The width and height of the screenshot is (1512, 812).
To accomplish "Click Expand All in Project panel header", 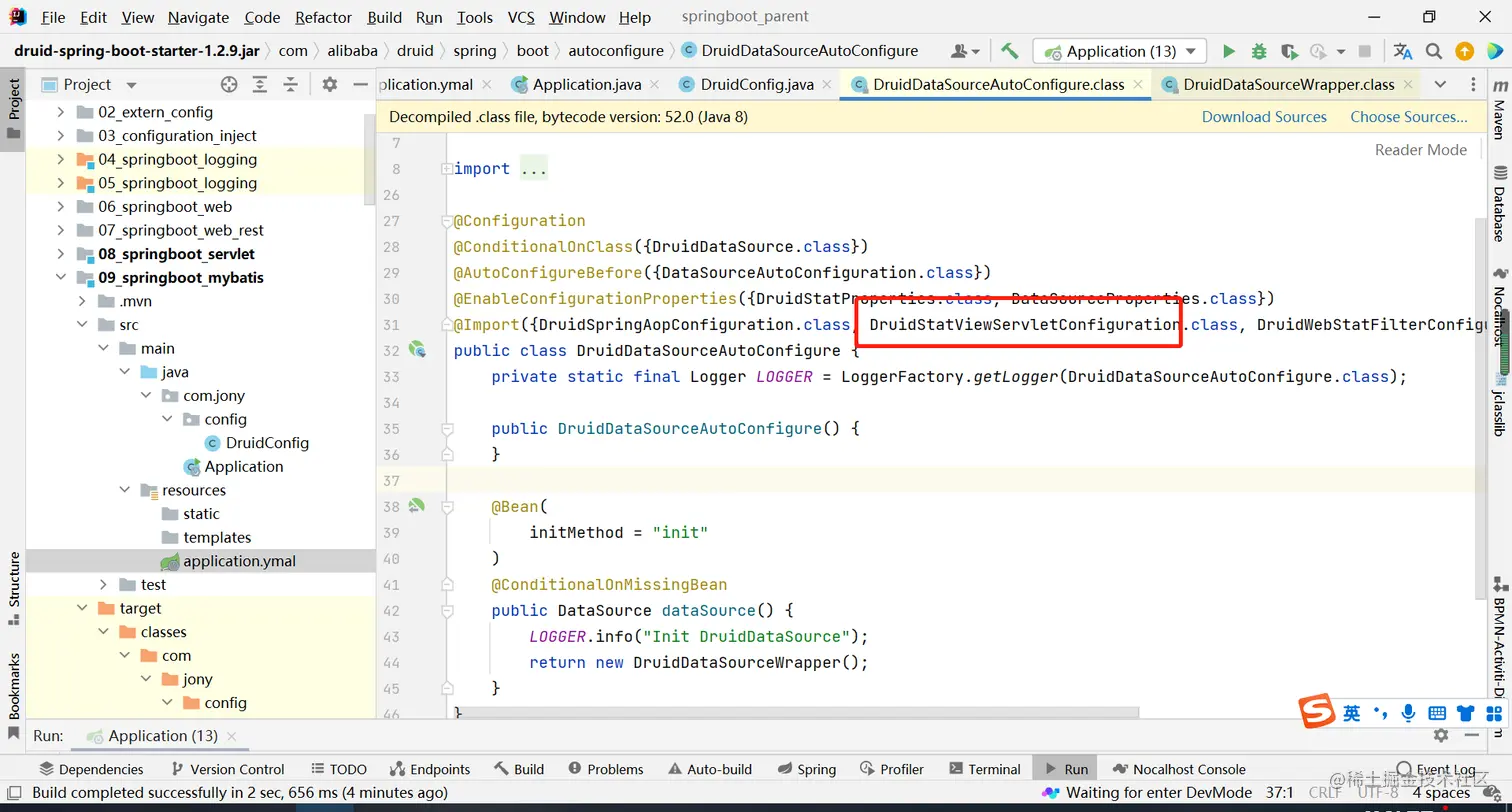I will coord(260,84).
